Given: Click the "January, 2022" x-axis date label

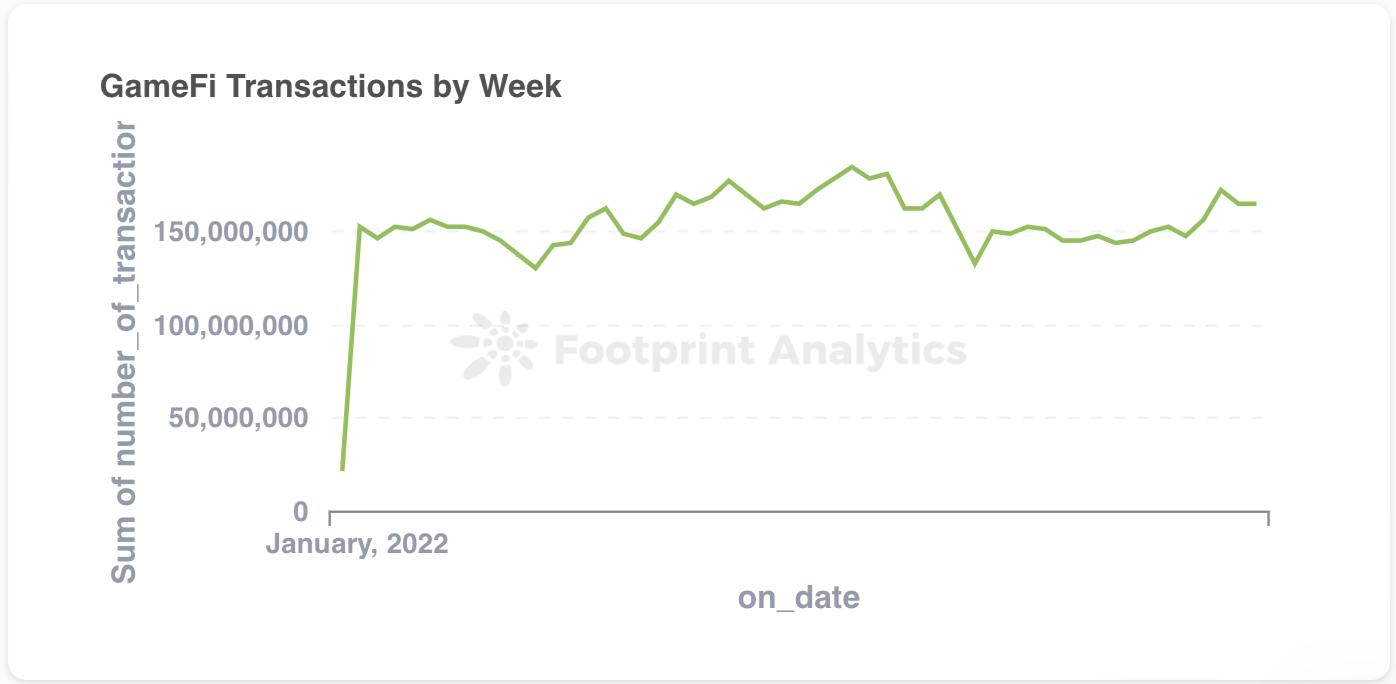Looking at the screenshot, I should click(357, 544).
